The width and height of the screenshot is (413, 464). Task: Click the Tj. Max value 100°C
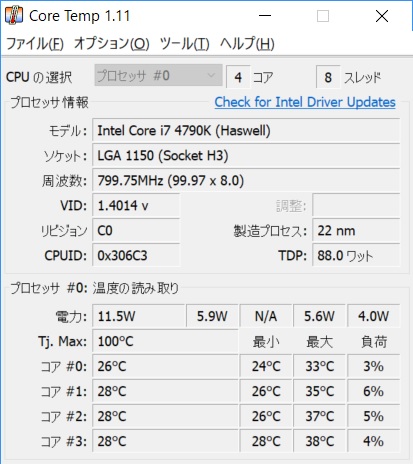click(165, 341)
